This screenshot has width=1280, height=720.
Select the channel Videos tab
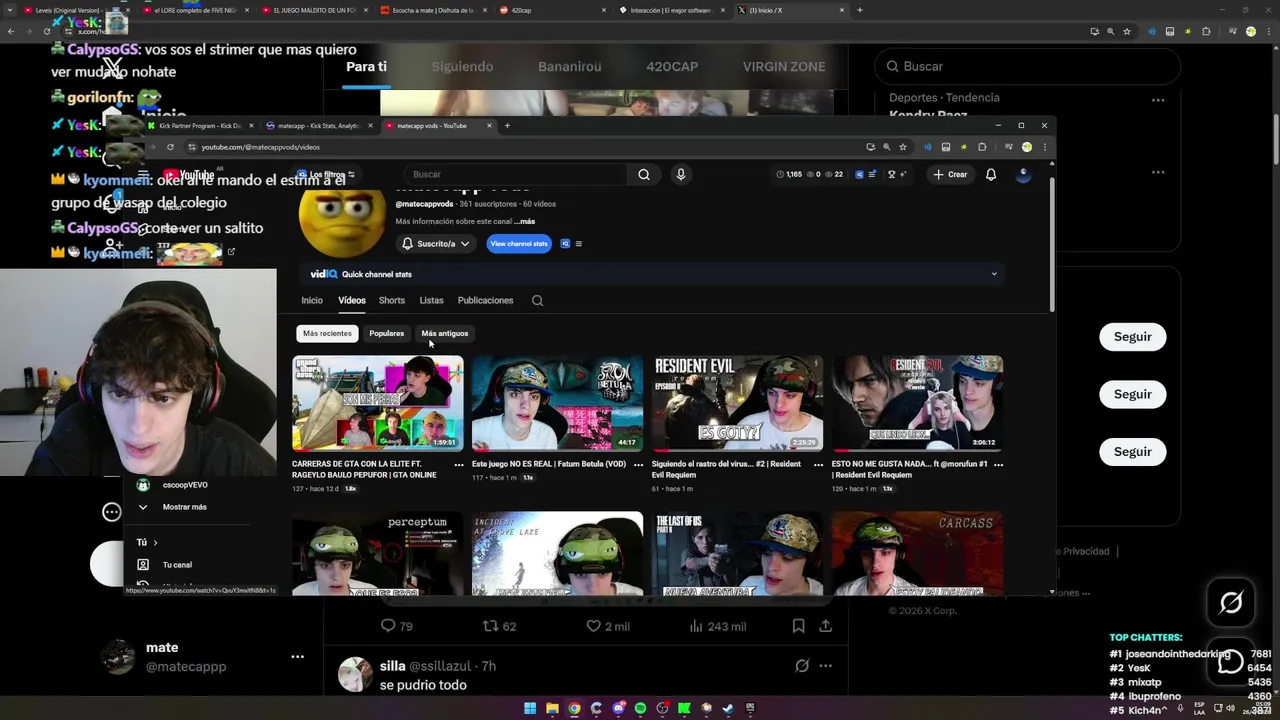pyautogui.click(x=352, y=300)
